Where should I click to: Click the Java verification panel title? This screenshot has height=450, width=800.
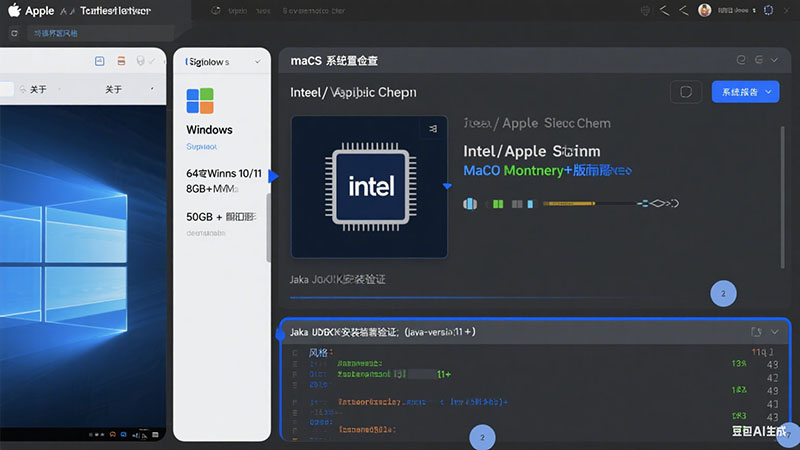383,332
